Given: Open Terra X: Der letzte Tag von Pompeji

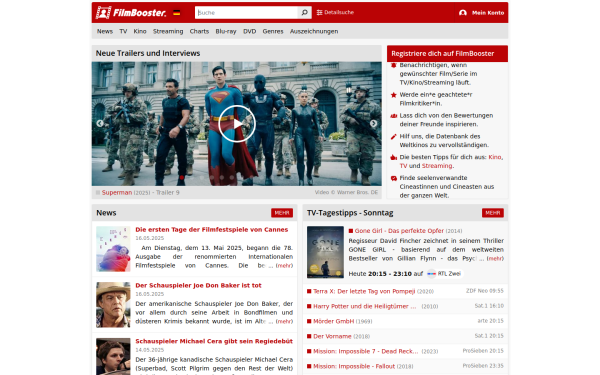Looking at the screenshot, I should coord(364,291).
